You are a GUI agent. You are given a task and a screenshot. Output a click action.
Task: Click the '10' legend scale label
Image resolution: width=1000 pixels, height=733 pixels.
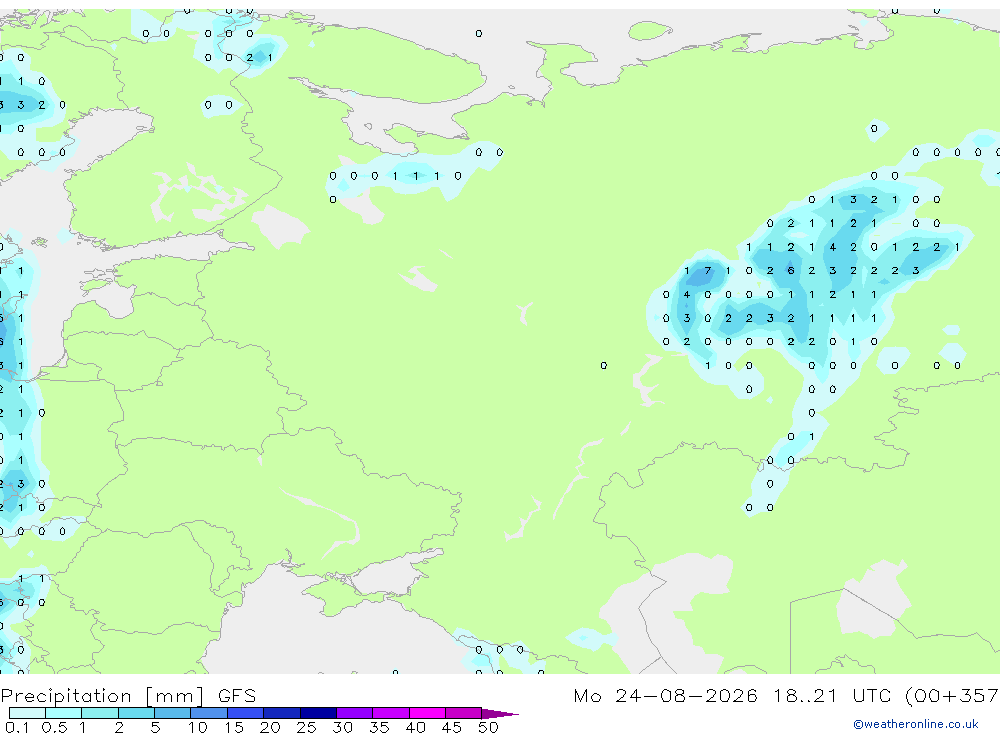(x=198, y=727)
